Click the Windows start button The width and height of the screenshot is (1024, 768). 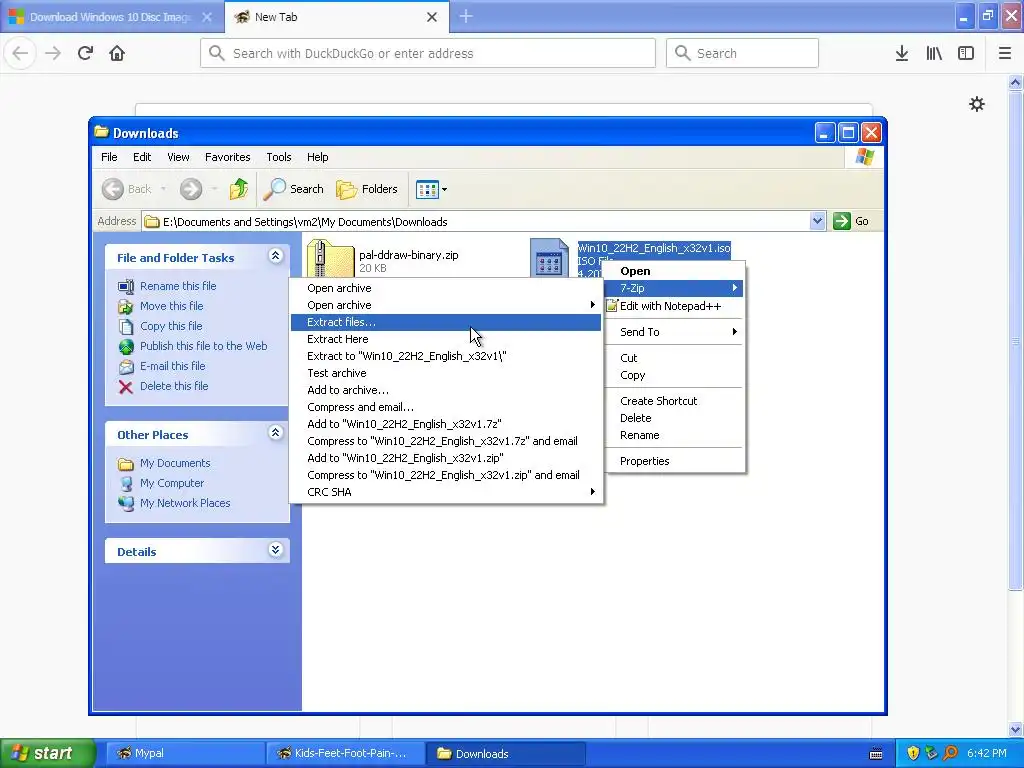pyautogui.click(x=48, y=753)
